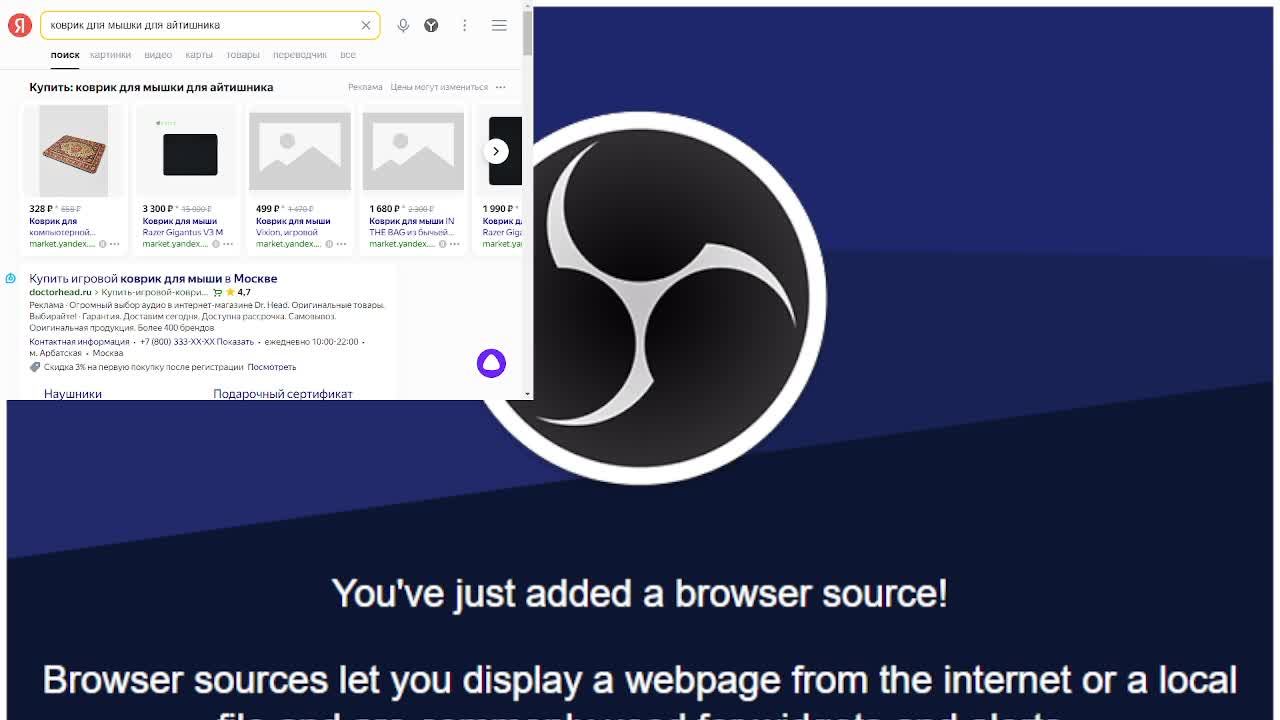Visit the doctorhead.ru domain link
The image size is (1280, 720).
[60, 292]
